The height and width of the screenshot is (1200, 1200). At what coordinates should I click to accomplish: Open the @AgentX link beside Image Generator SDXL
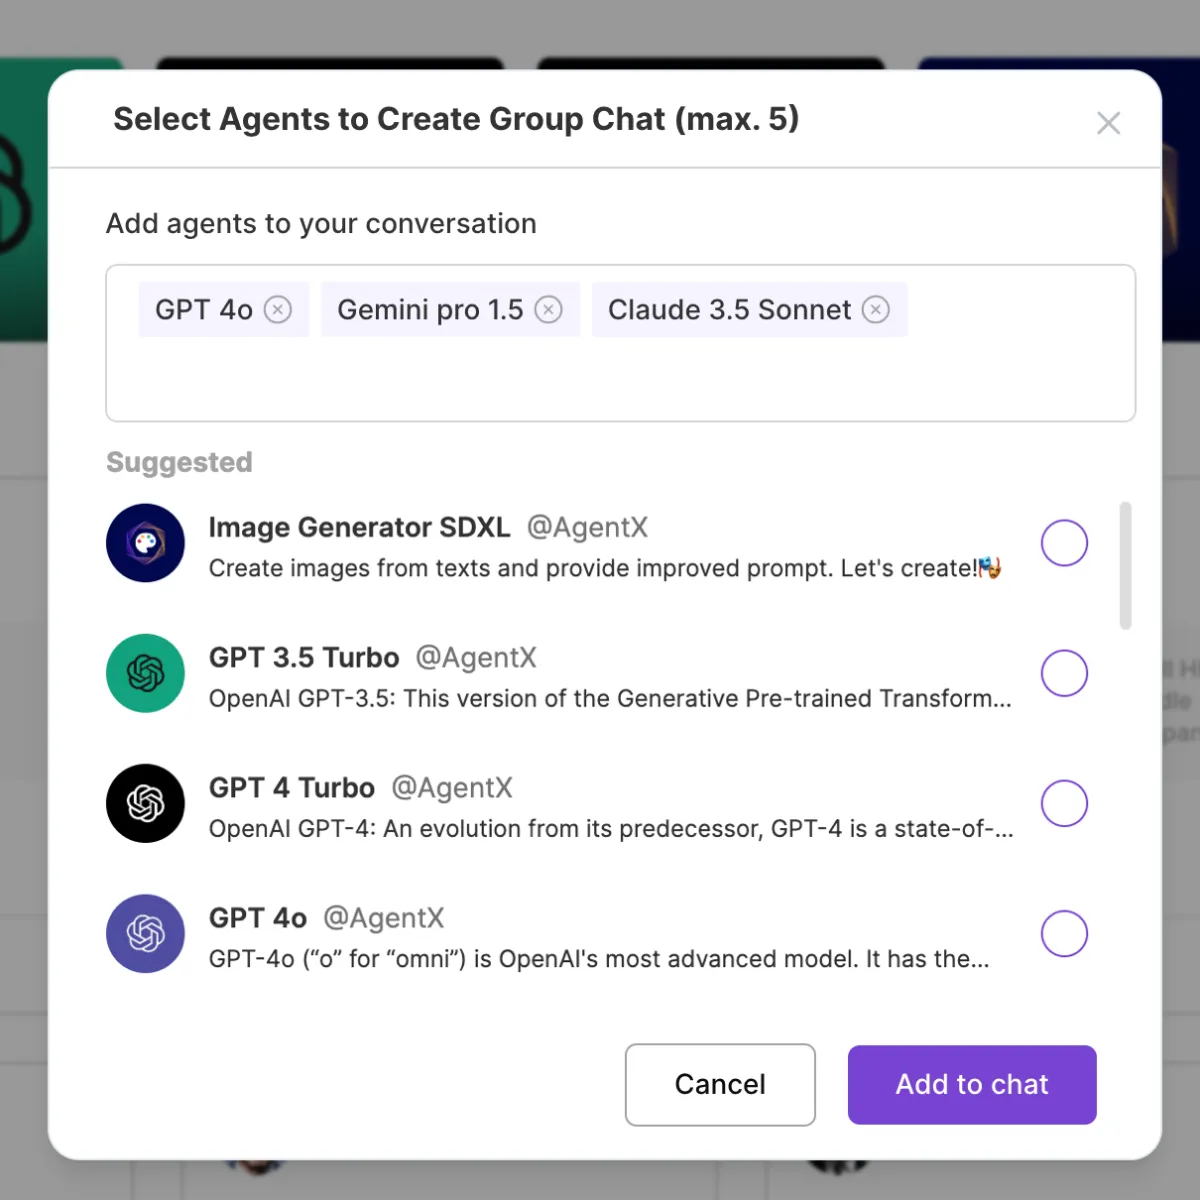[x=587, y=527]
